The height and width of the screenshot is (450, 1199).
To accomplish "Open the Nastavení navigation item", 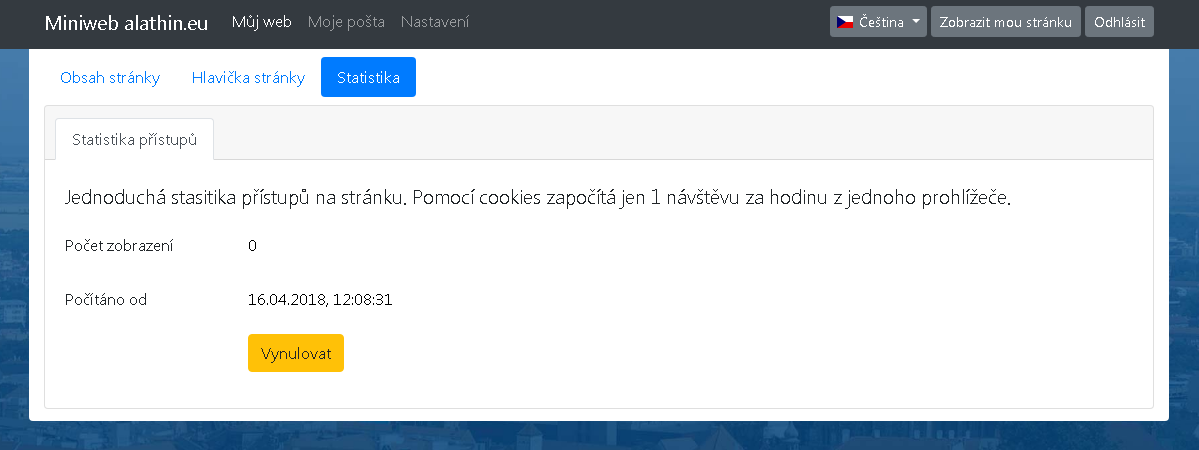I will pos(435,22).
